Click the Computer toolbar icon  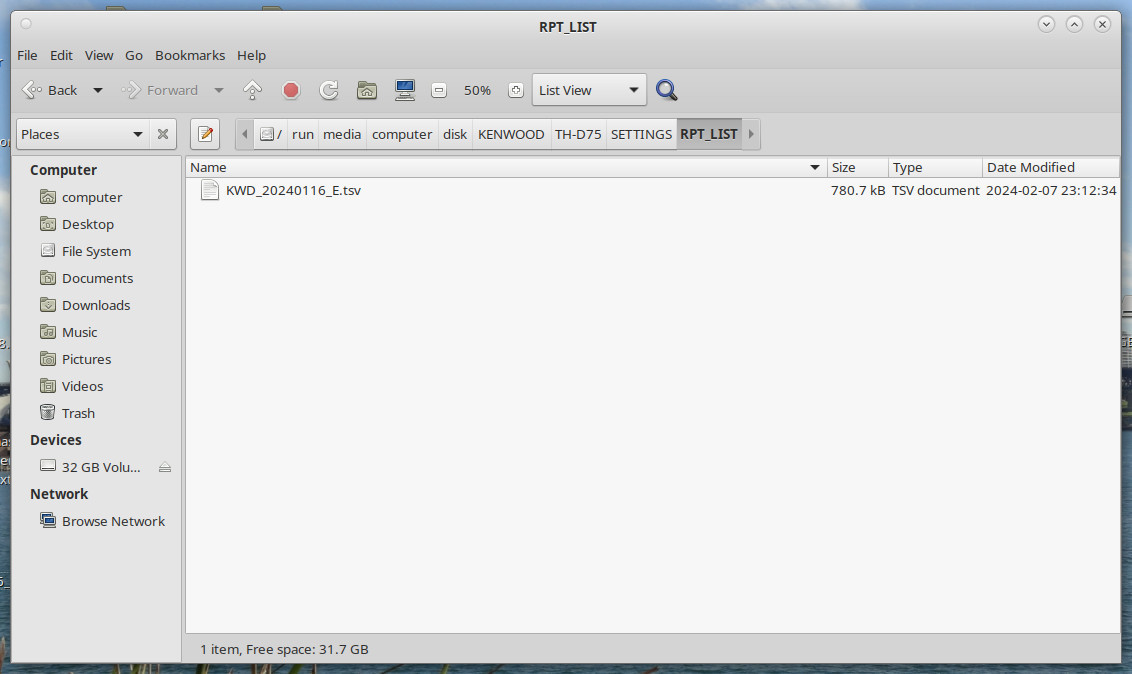pos(405,90)
